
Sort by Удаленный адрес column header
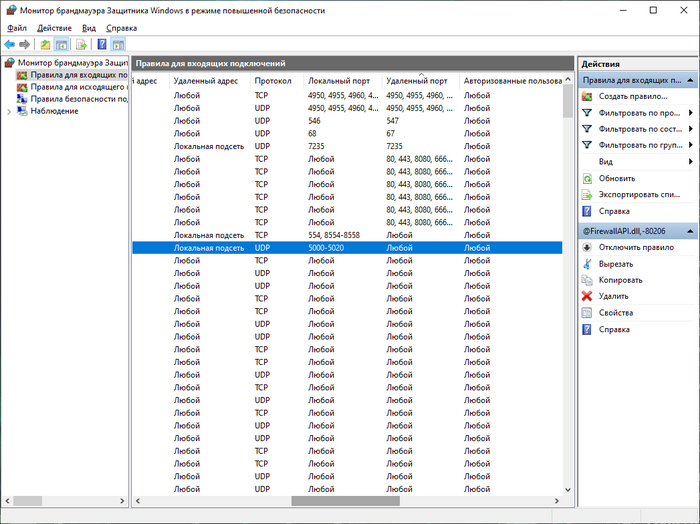tap(209, 81)
